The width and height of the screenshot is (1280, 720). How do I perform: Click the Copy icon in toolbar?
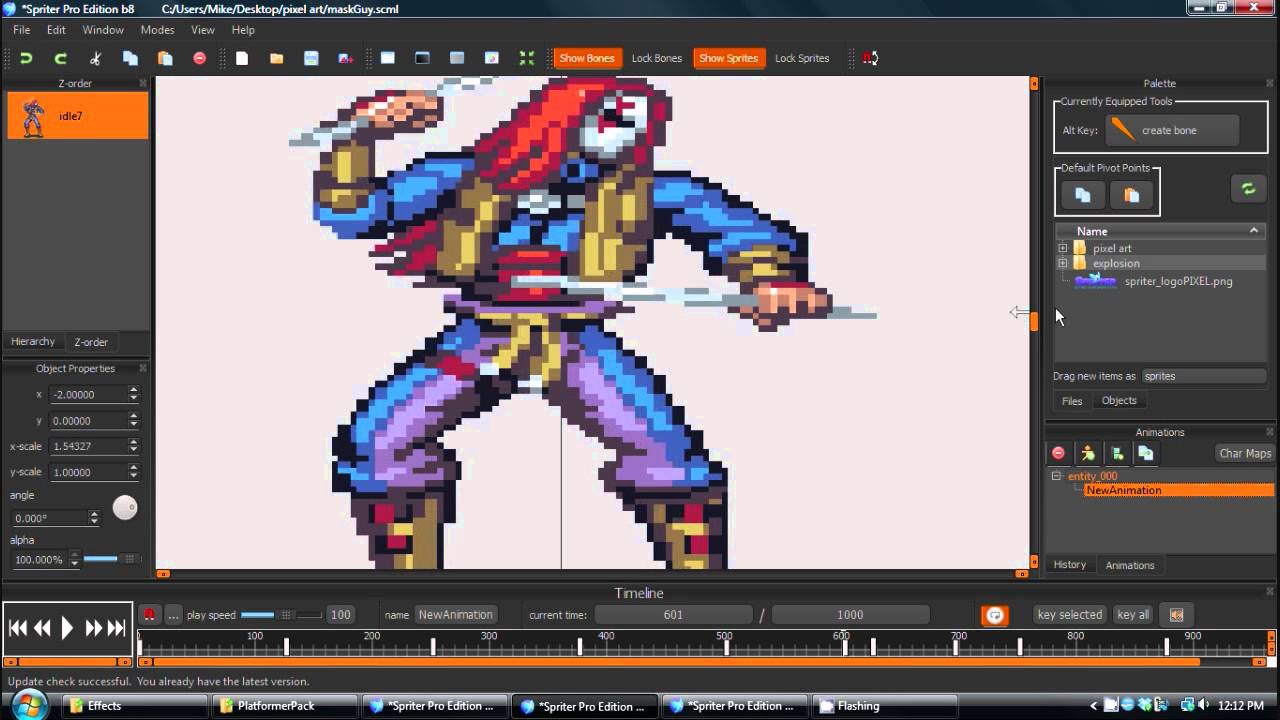pos(130,58)
